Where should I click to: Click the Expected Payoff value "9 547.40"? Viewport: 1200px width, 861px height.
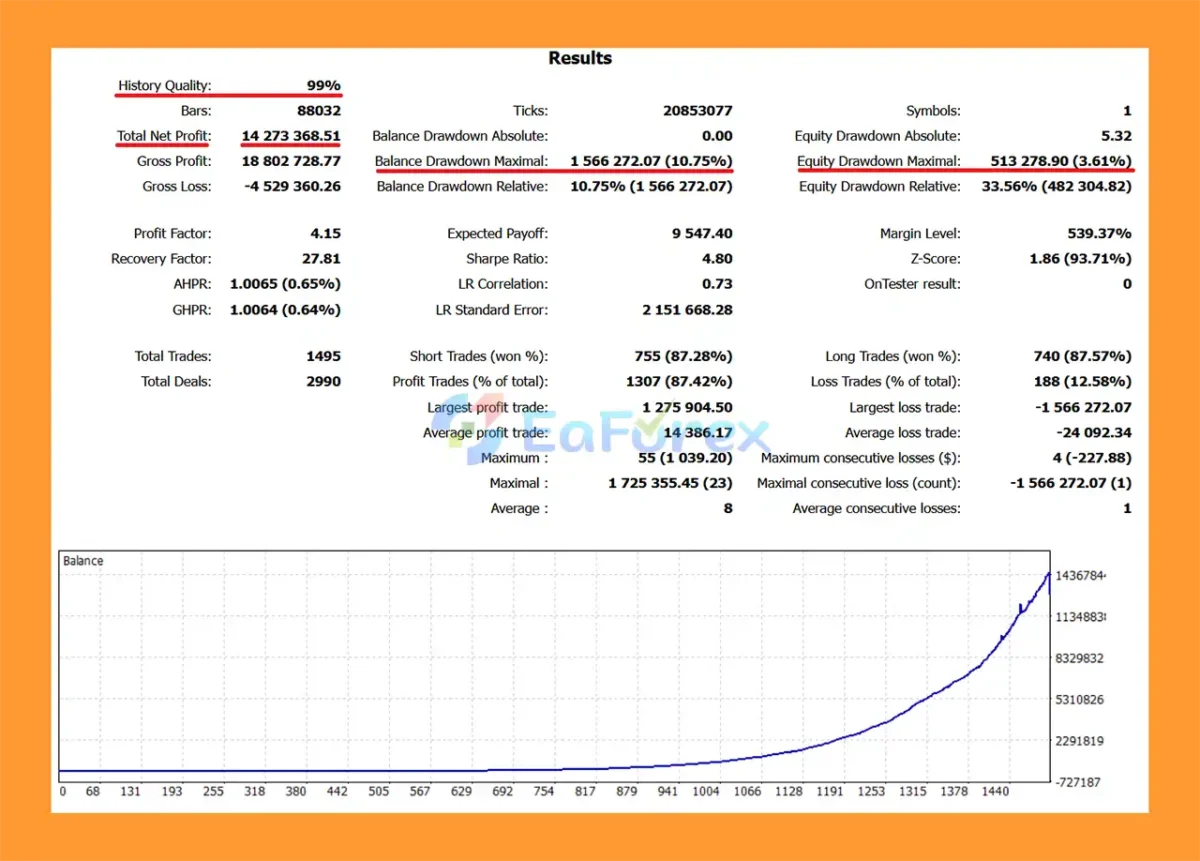[702, 233]
